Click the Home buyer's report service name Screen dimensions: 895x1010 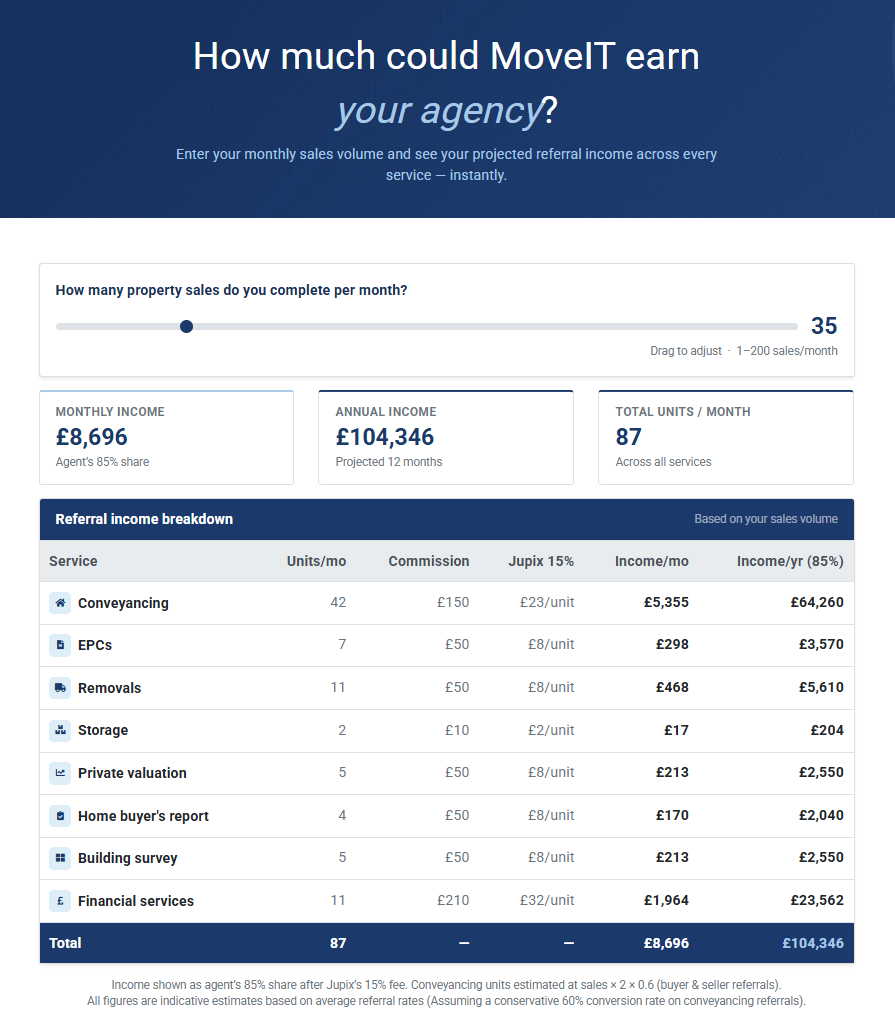(143, 816)
